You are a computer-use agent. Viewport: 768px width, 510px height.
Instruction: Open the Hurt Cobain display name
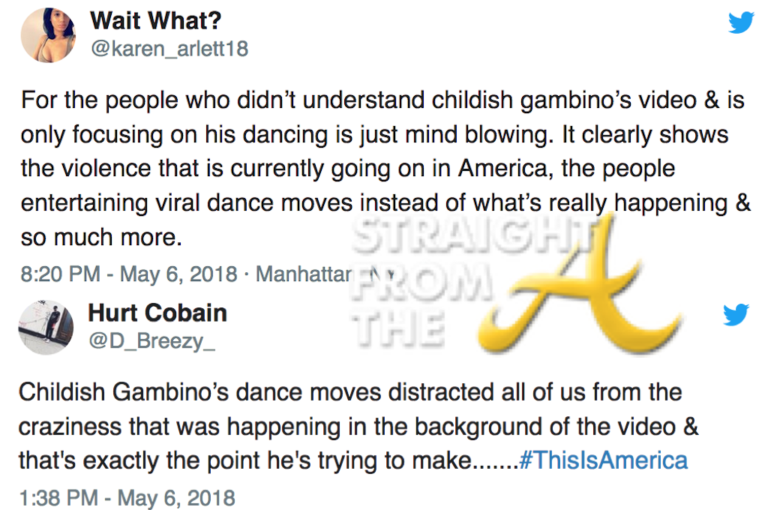pos(158,313)
